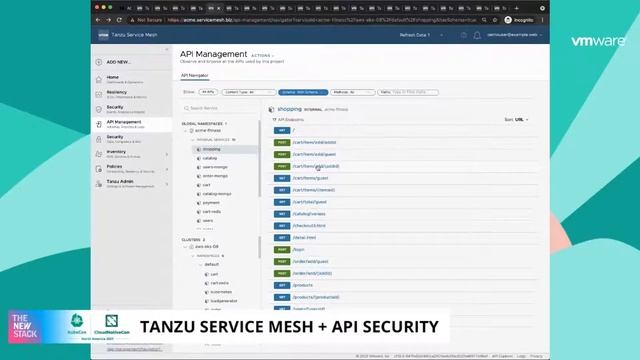This screenshot has height=360, width=640.
Task: Collapse the acme-fitness tree node
Action: (185, 131)
